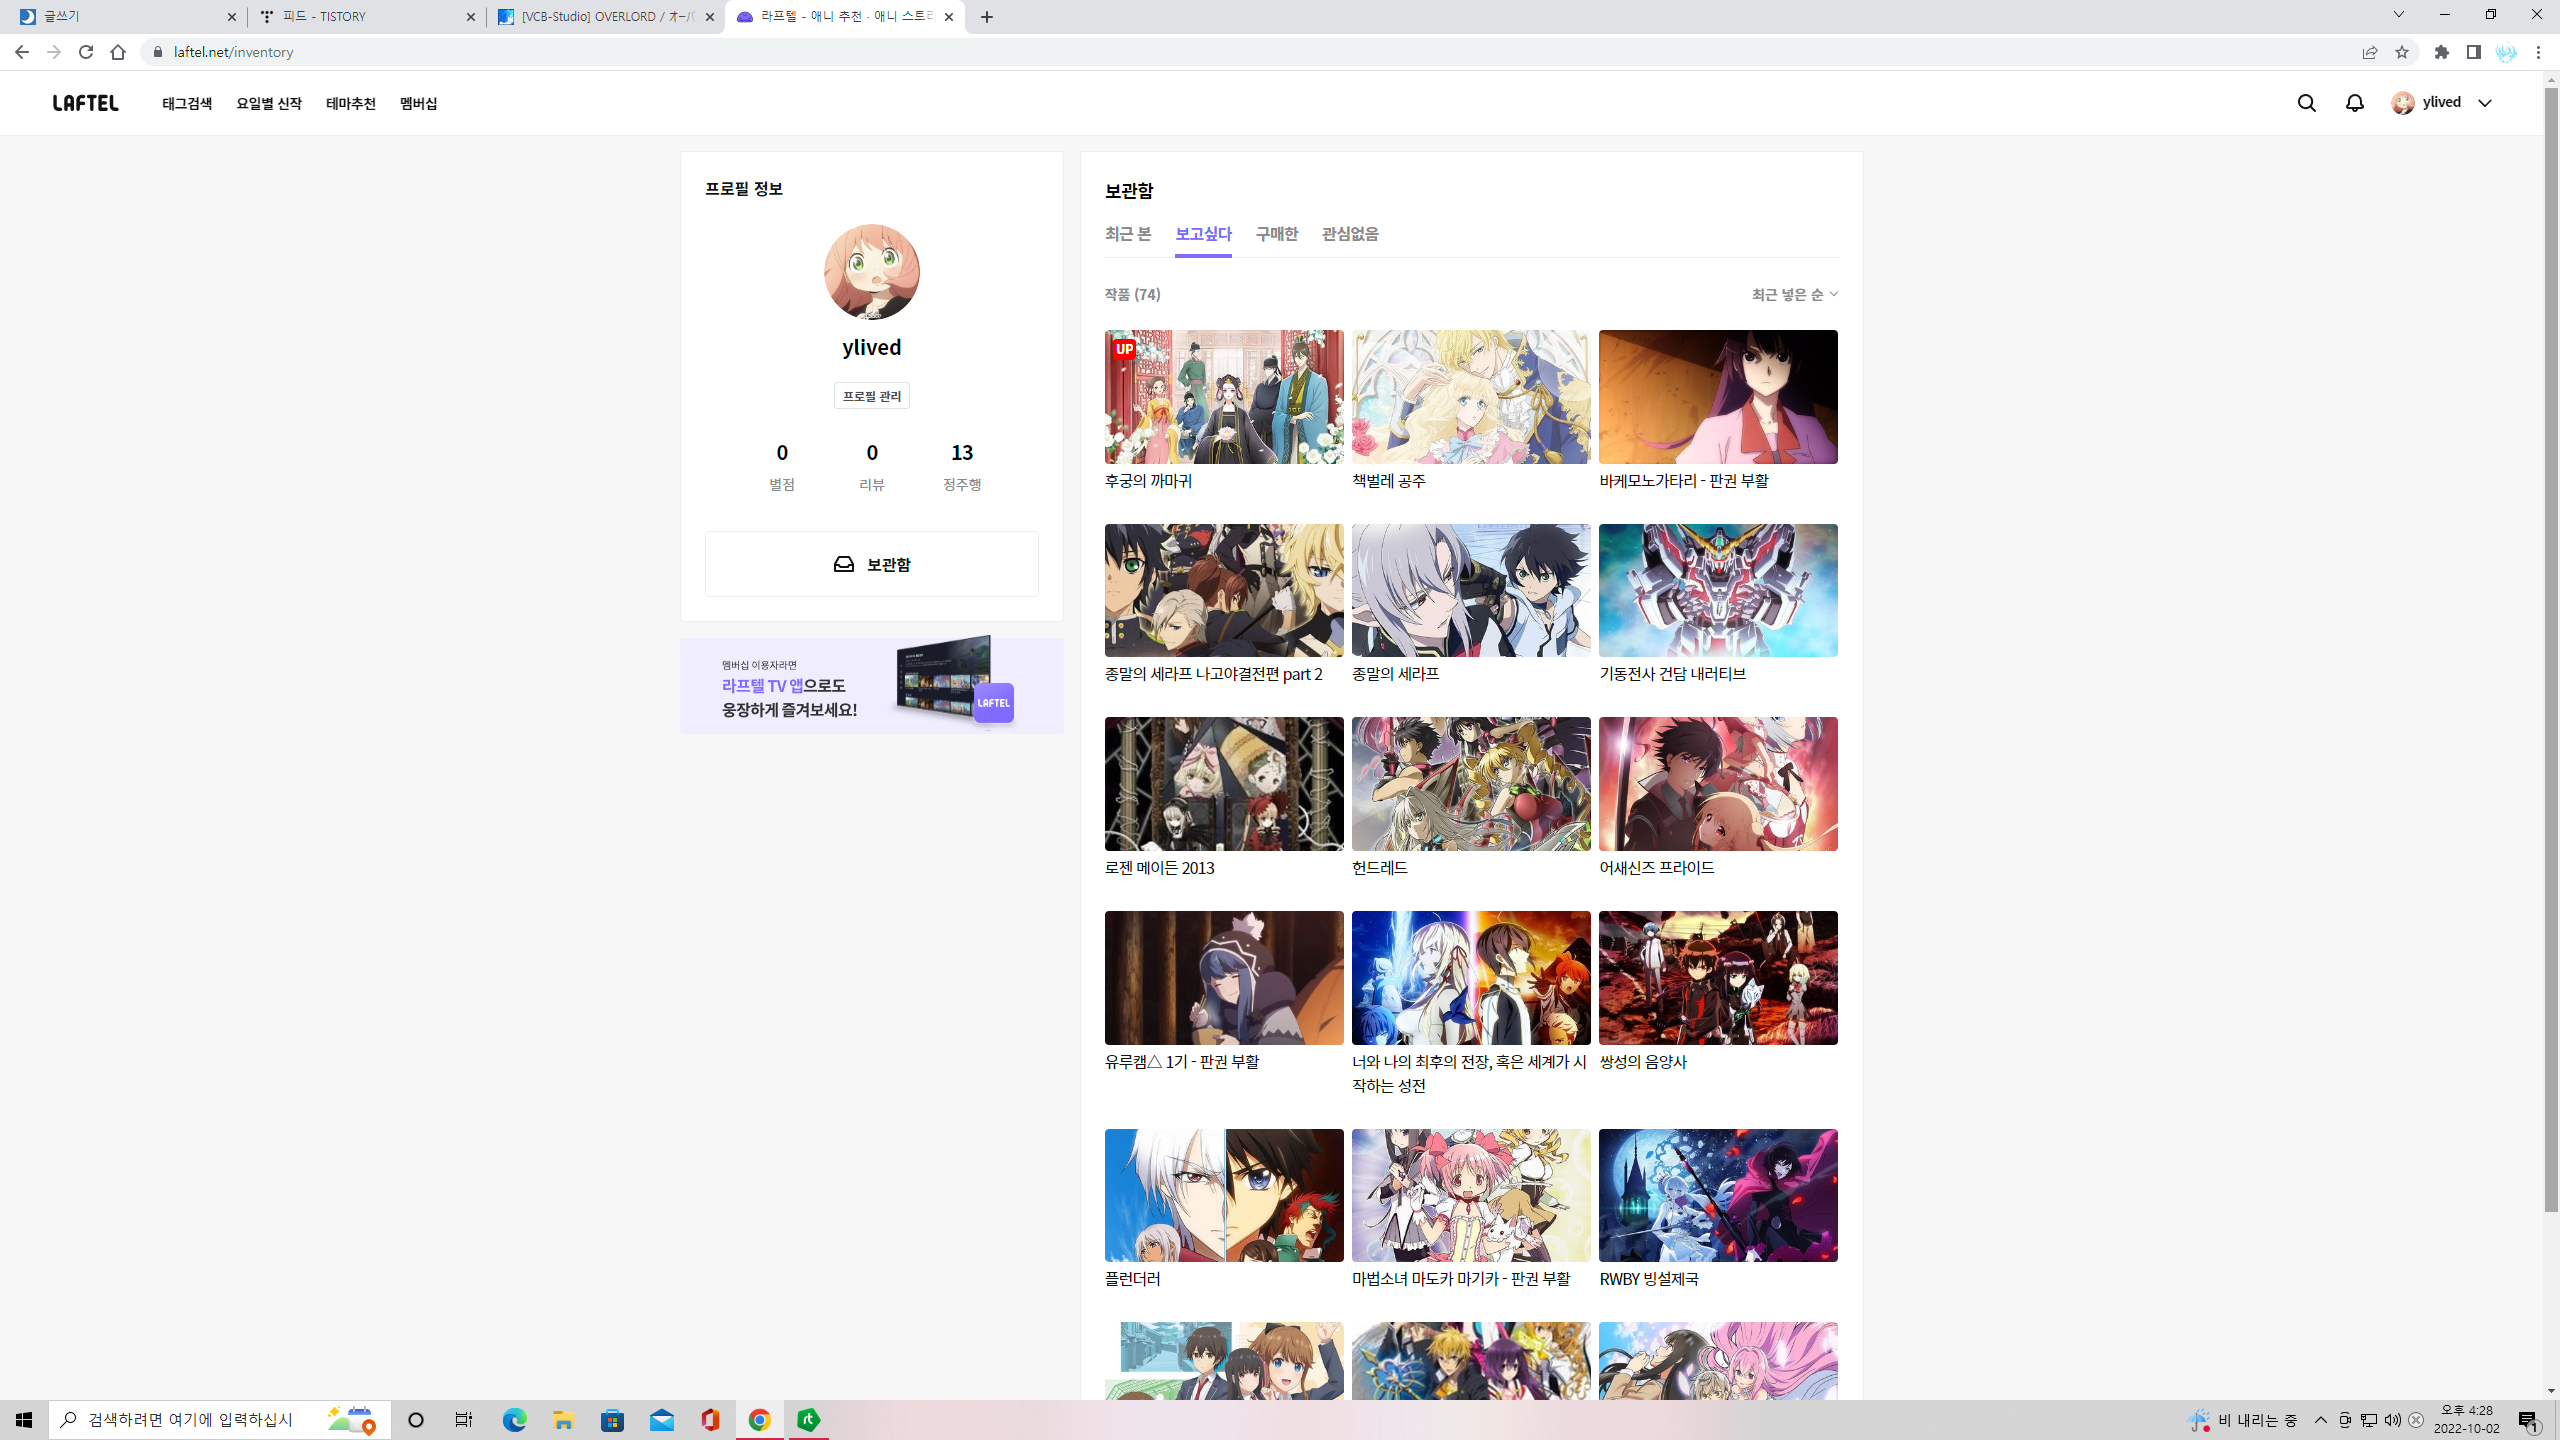The width and height of the screenshot is (2560, 1440).
Task: Open Chrome side panel icon
Action: (2474, 52)
